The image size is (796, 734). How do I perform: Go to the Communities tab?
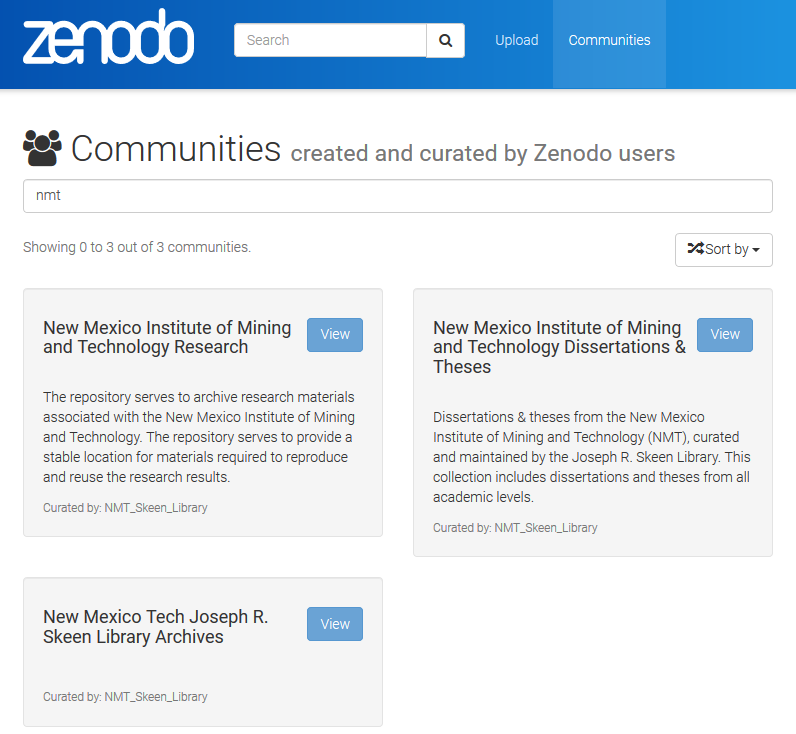(609, 40)
